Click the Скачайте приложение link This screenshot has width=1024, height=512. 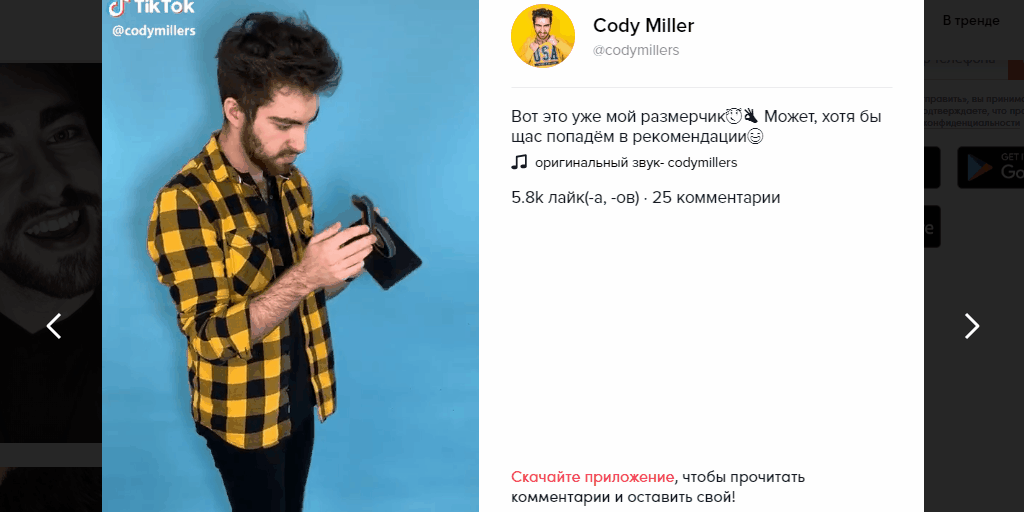click(592, 477)
